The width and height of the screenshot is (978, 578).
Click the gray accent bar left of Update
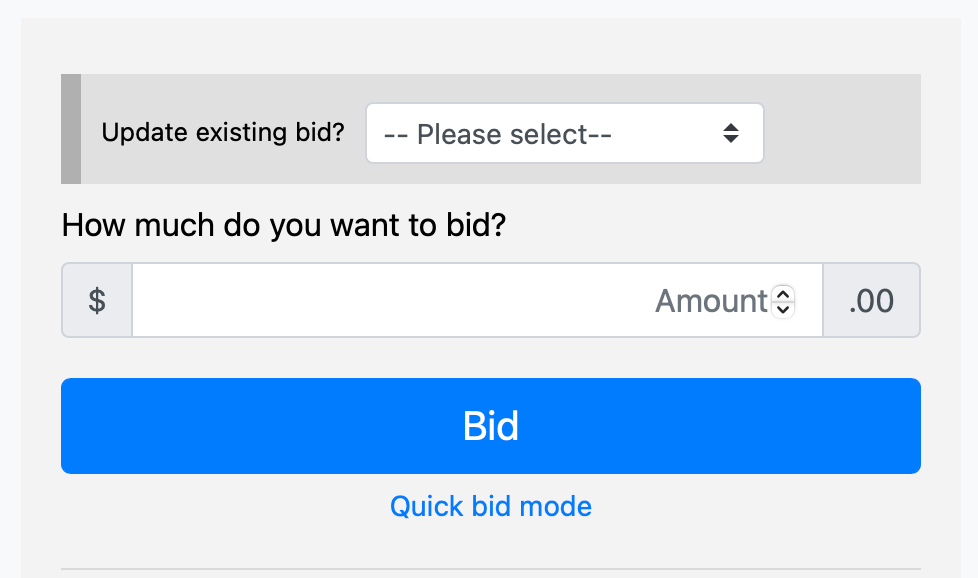[x=71, y=129]
